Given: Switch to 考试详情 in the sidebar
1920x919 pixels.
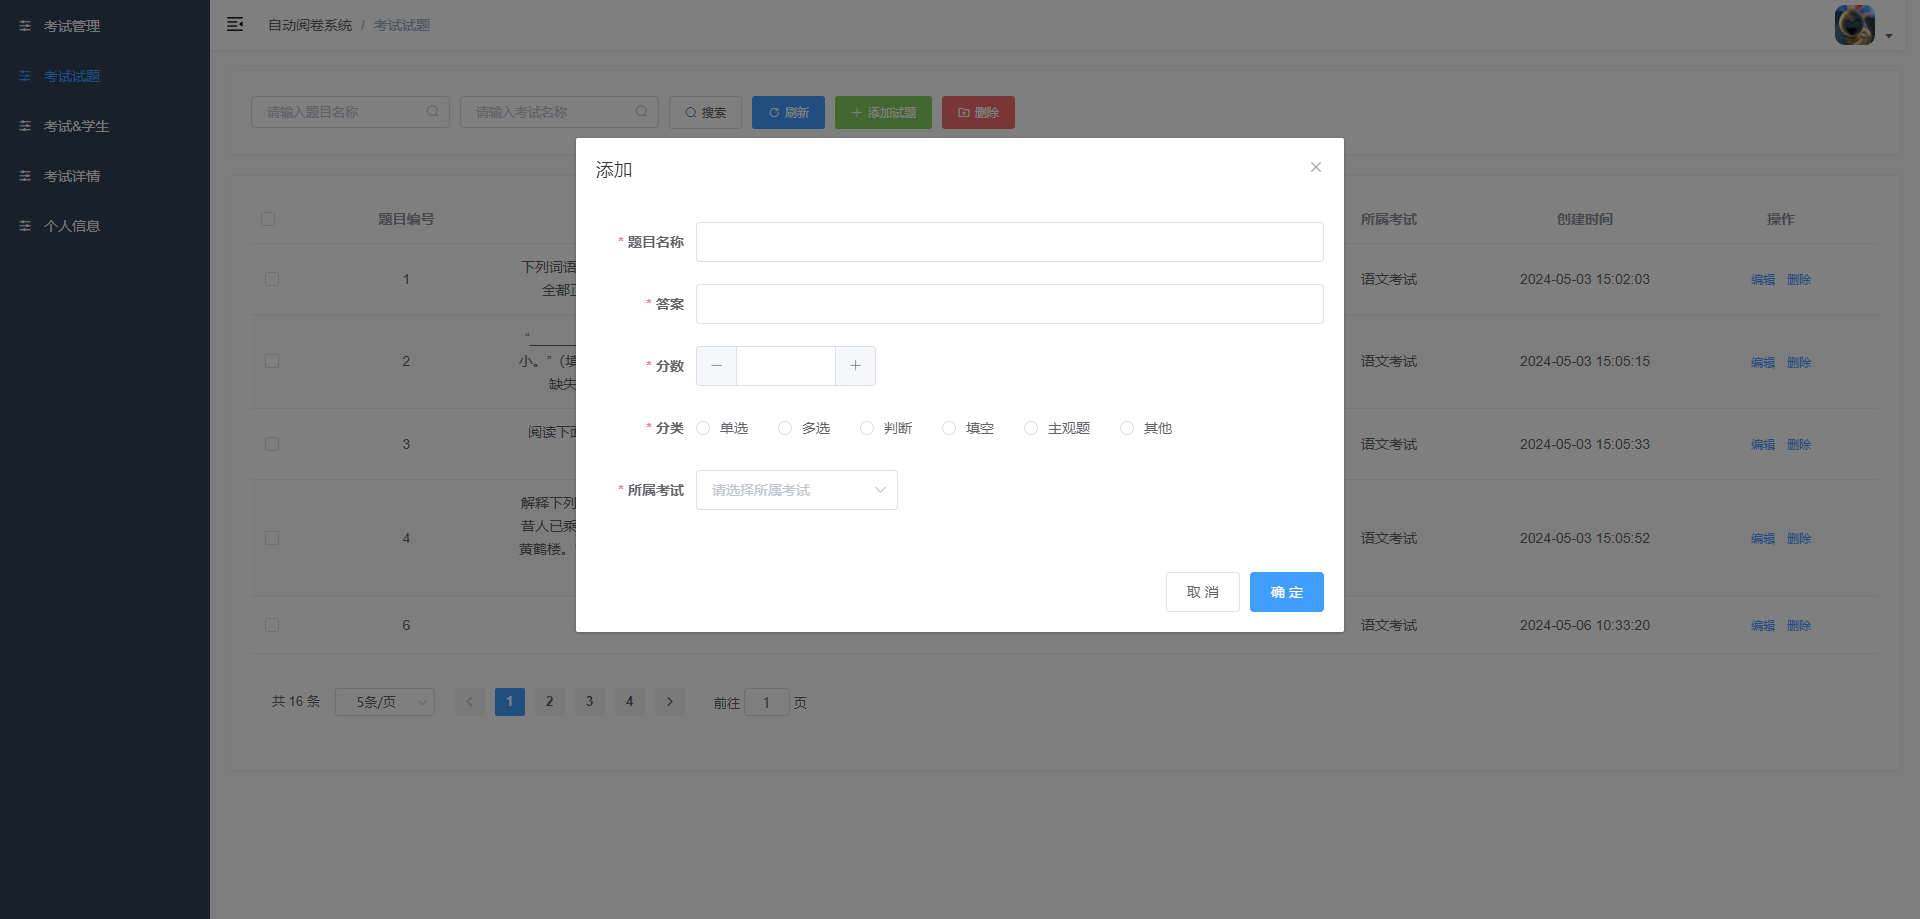Looking at the screenshot, I should click(x=72, y=176).
